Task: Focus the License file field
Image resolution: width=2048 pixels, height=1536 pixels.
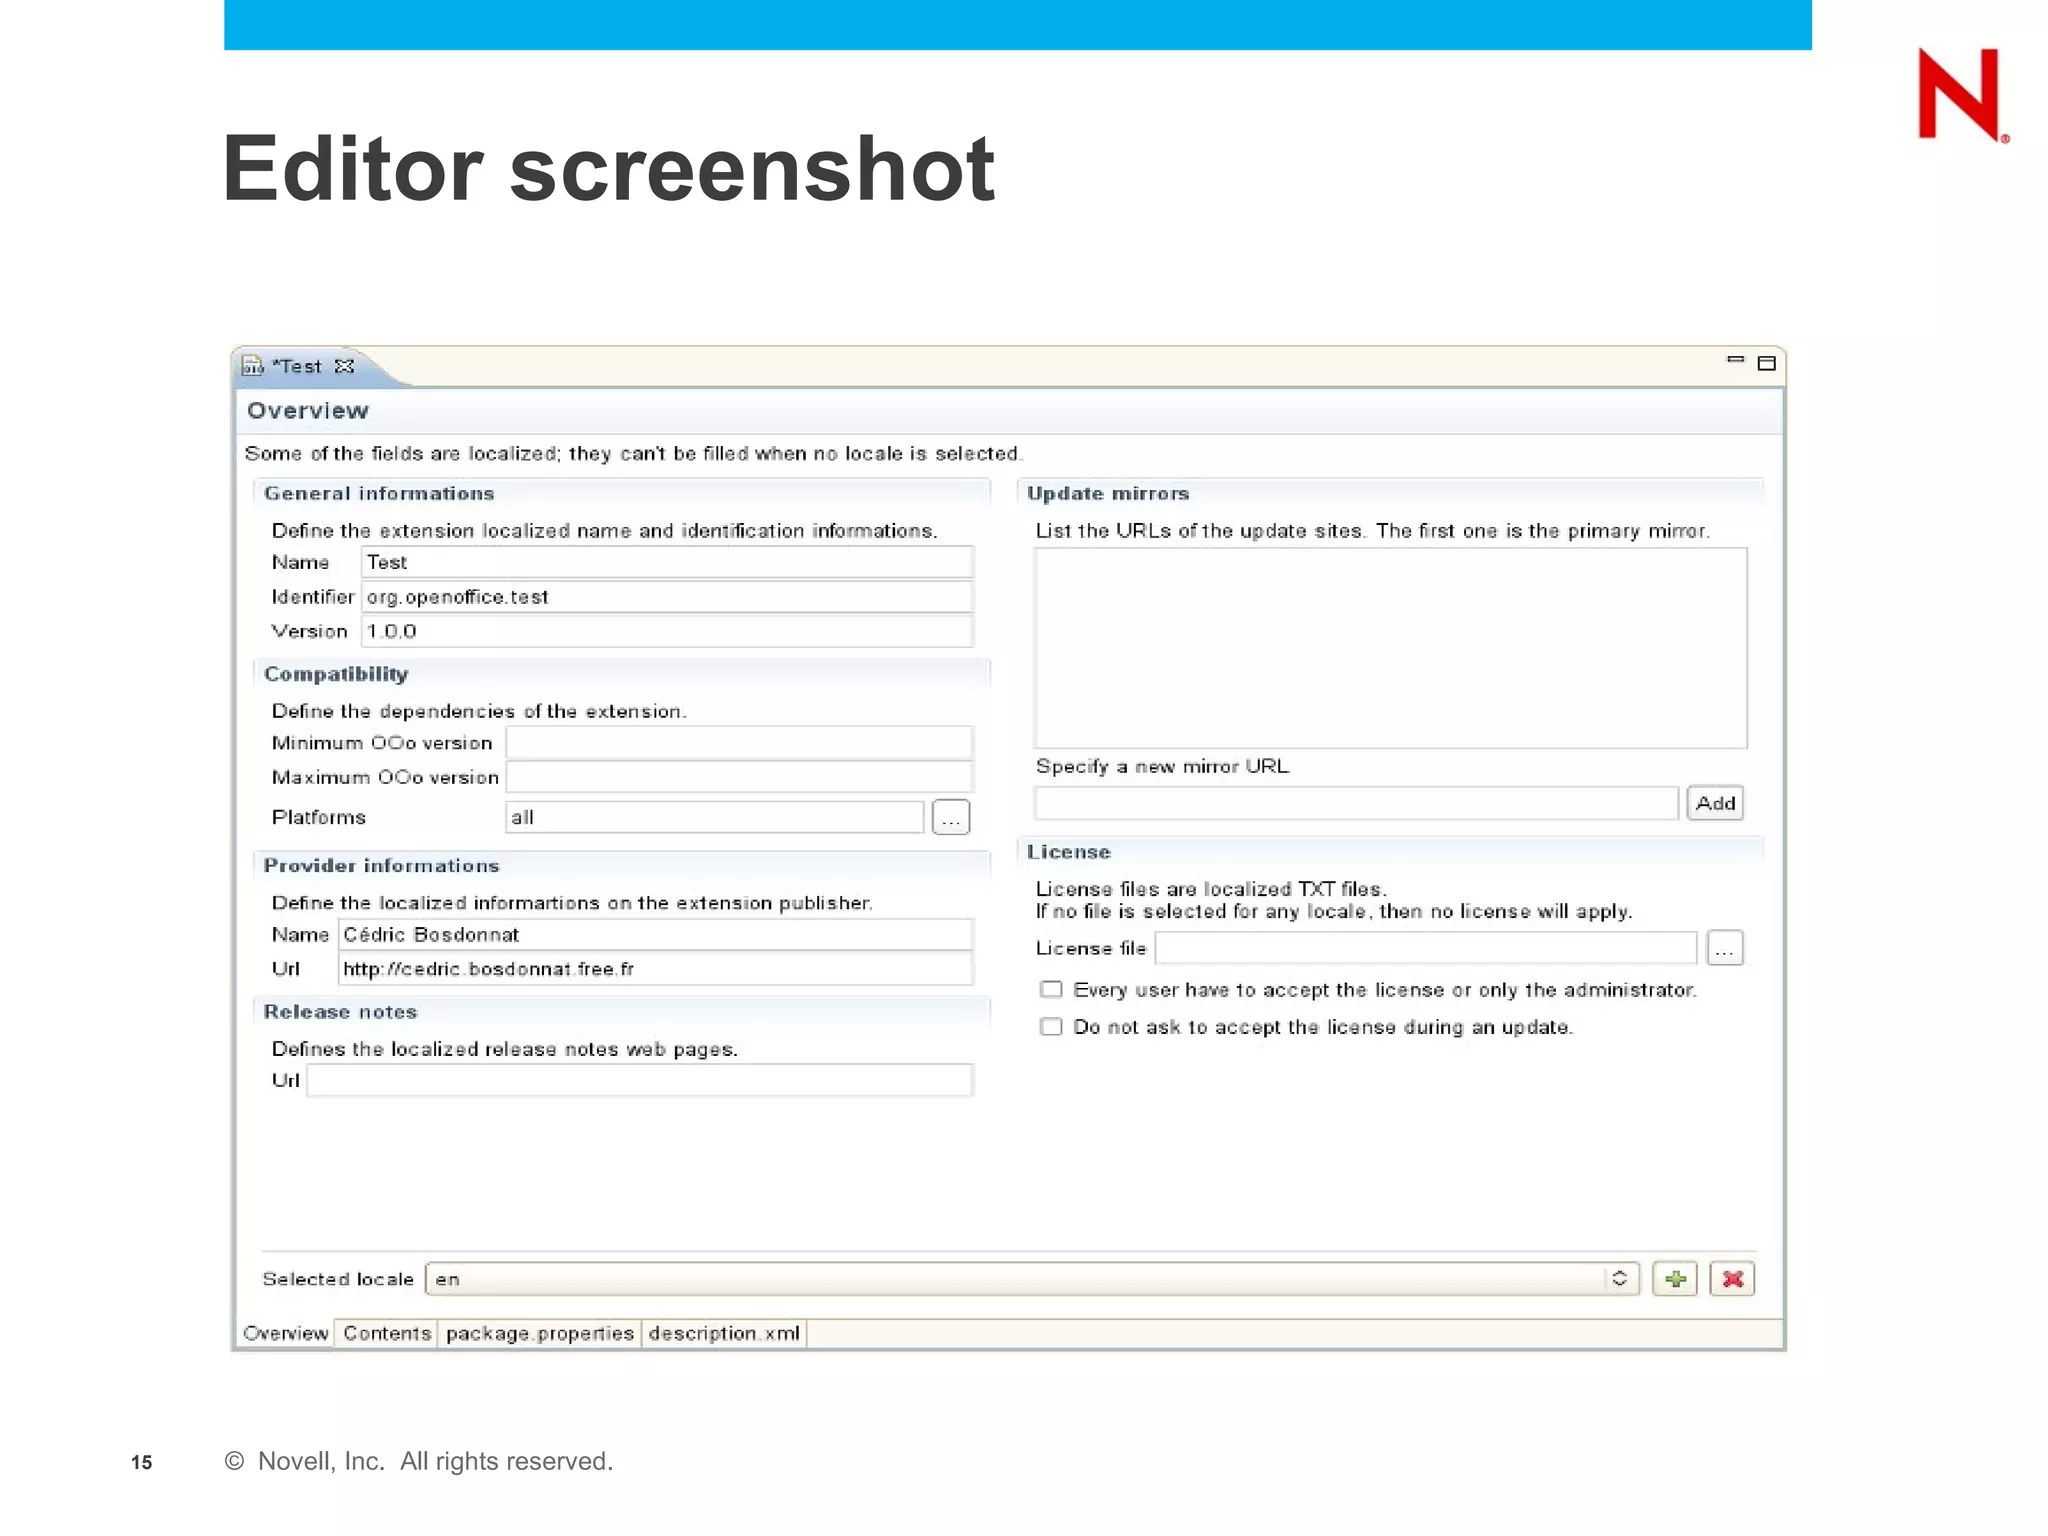Action: pyautogui.click(x=1426, y=948)
